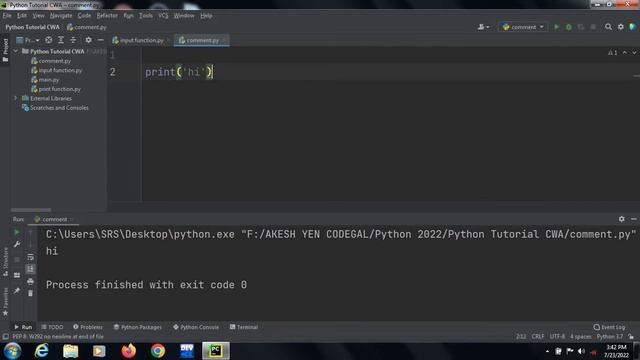Stop icon in the top toolbar
Image resolution: width=640 pixels, height=360 pixels.
(x=593, y=27)
